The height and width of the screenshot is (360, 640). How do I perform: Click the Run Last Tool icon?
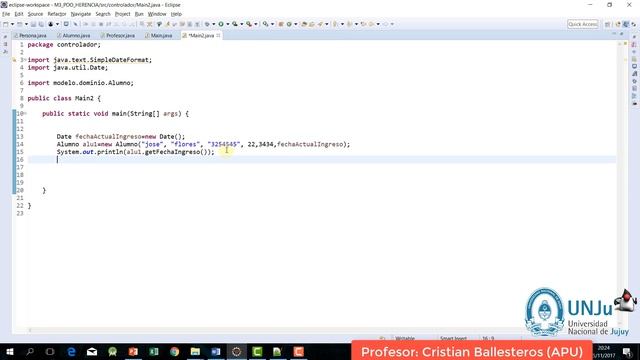[249, 24]
